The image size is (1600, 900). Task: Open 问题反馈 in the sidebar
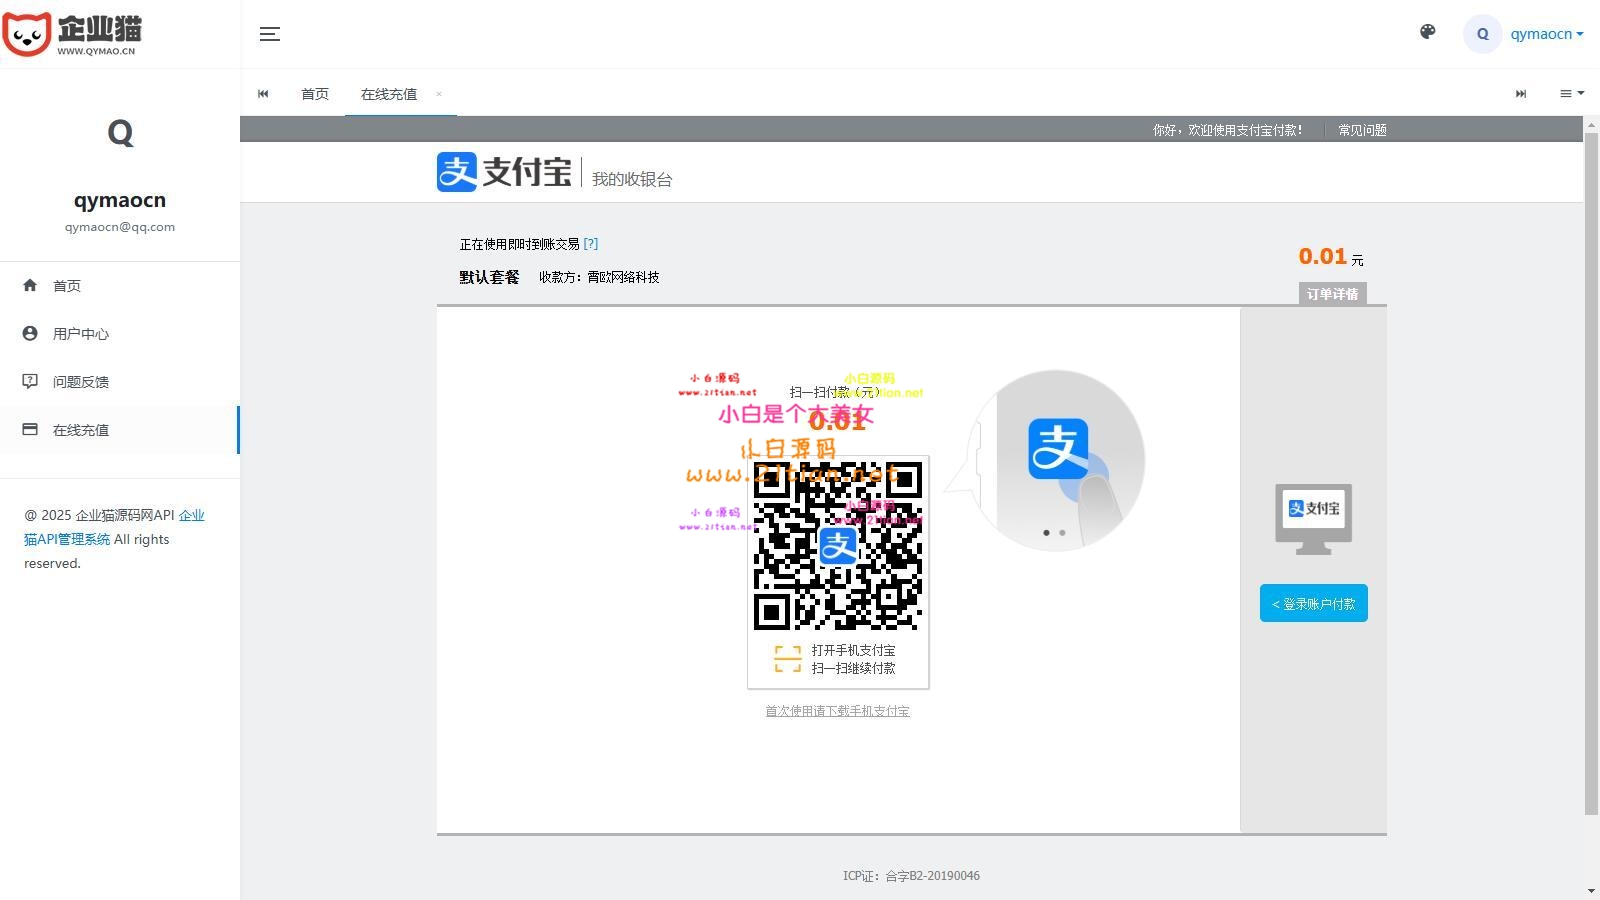click(x=80, y=382)
